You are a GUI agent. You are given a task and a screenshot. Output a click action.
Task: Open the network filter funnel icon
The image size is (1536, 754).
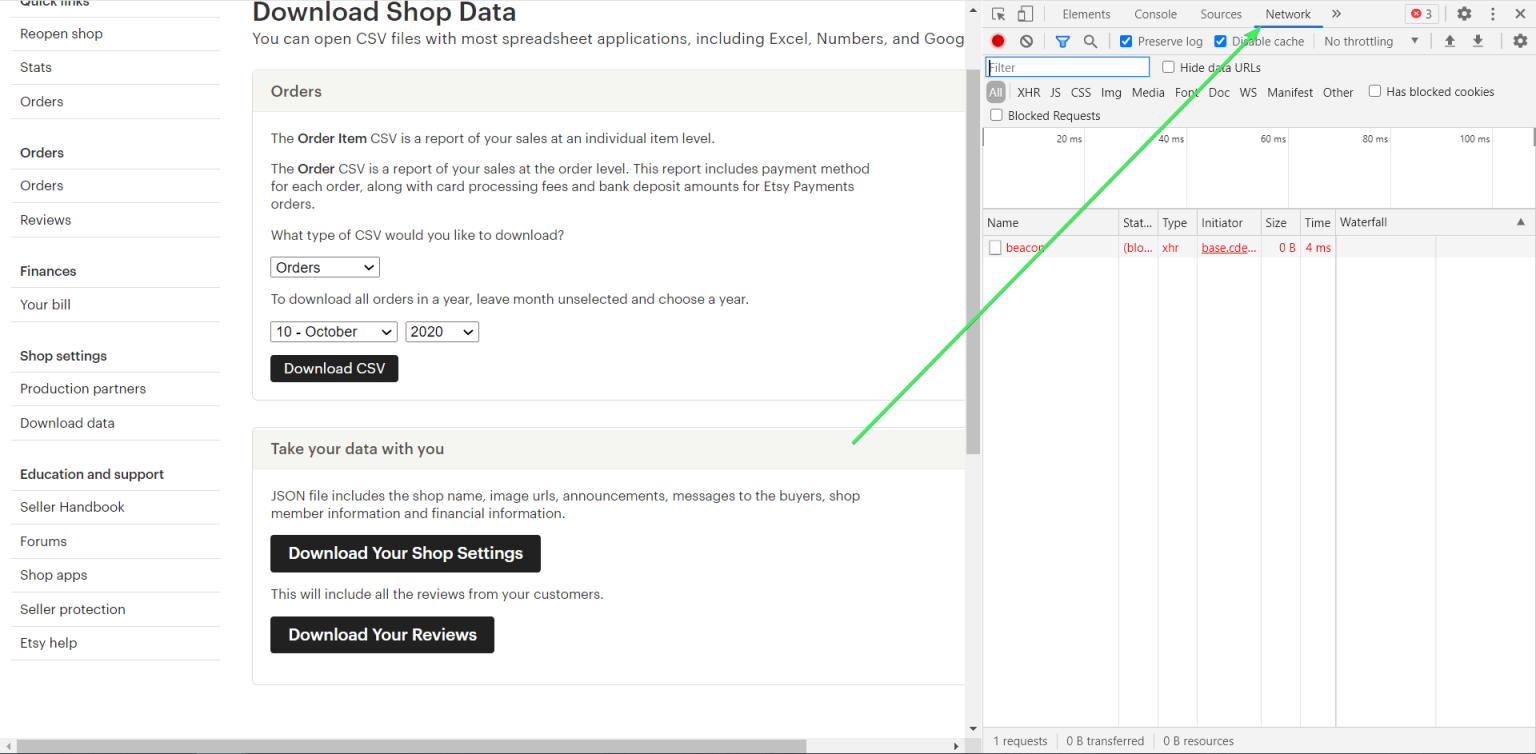pos(1062,41)
